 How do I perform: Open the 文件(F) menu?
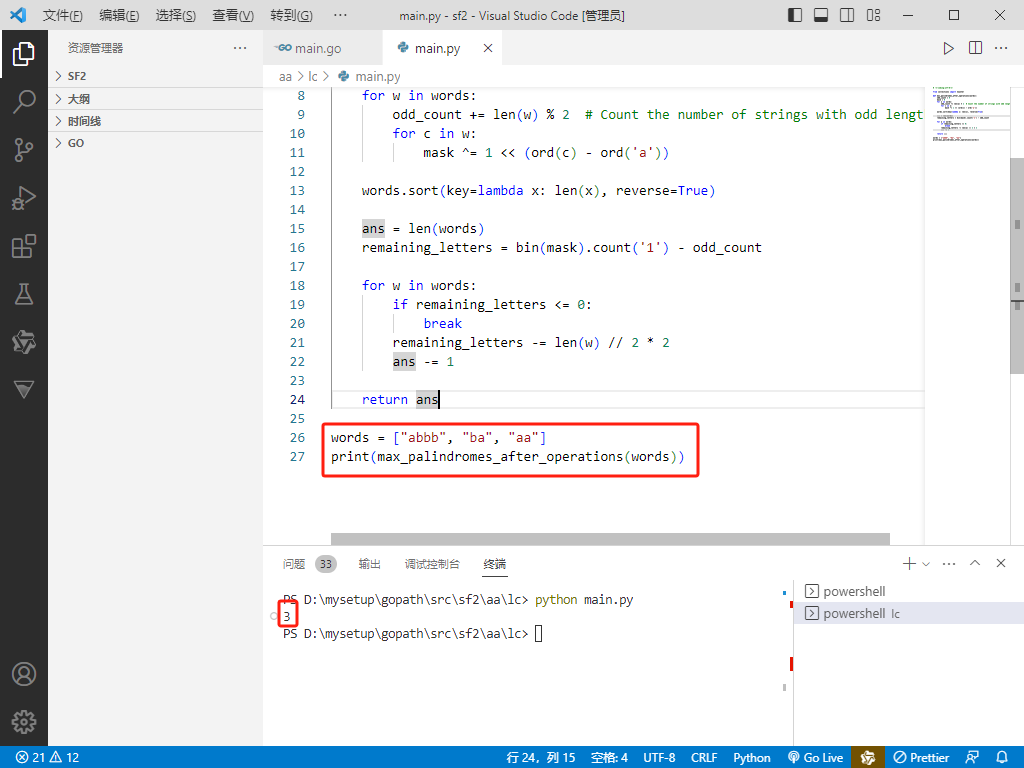[63, 15]
